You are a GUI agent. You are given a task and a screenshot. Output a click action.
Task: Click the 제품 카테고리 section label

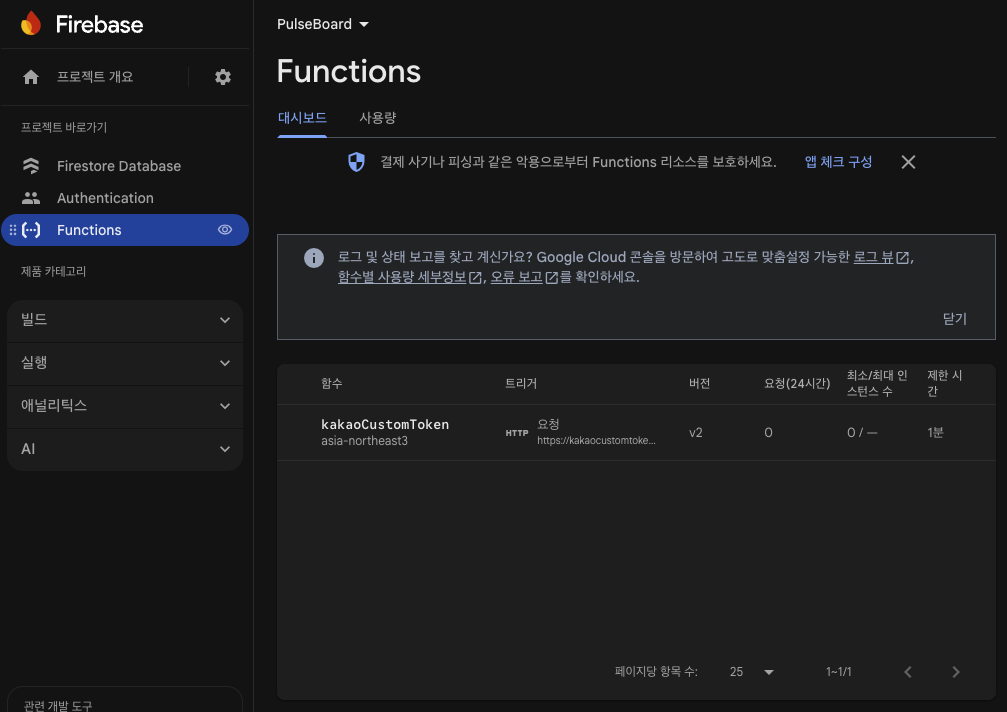53,271
